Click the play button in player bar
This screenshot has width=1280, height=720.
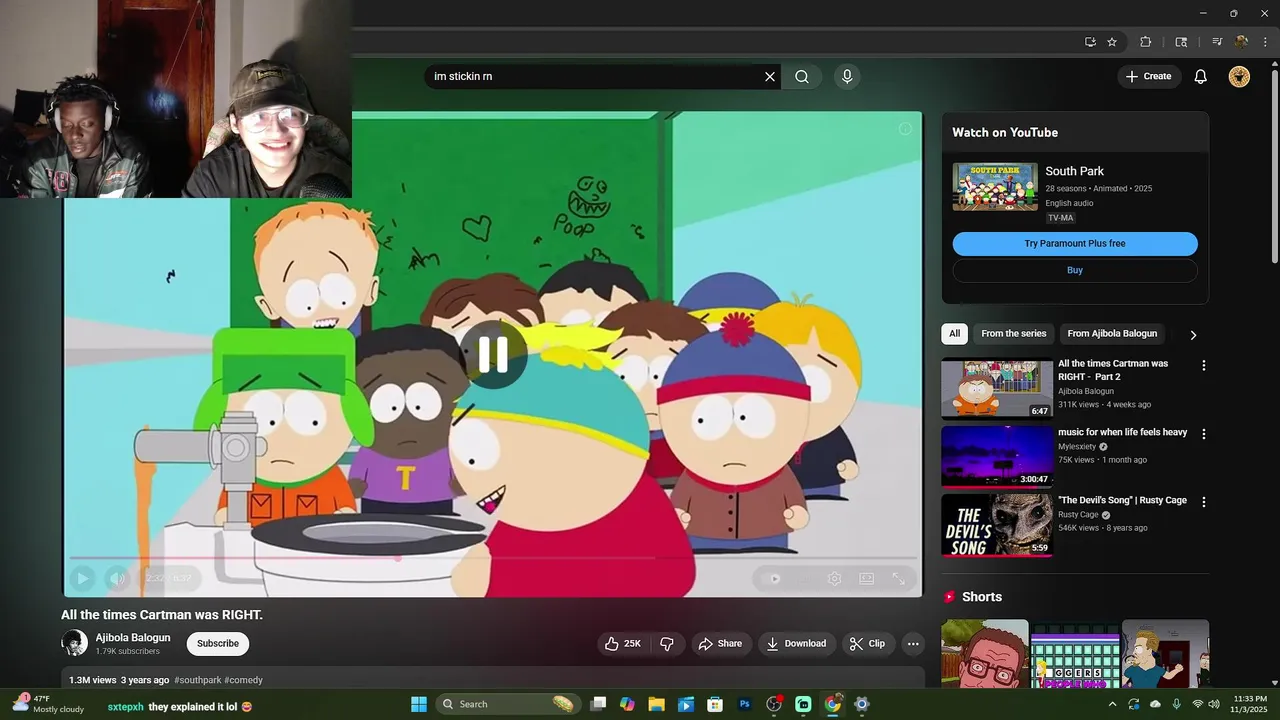click(x=82, y=578)
